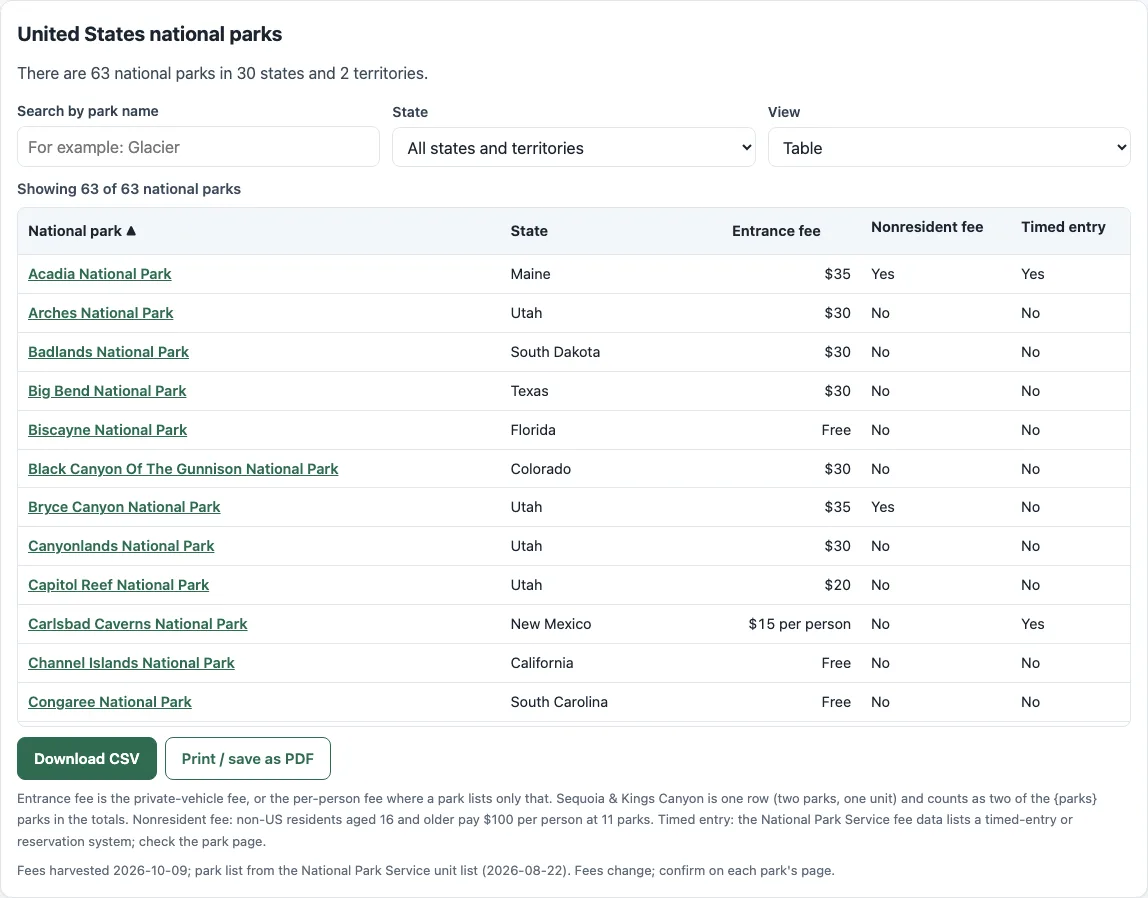
Task: Click Print / save as PDF button
Action: (x=247, y=758)
